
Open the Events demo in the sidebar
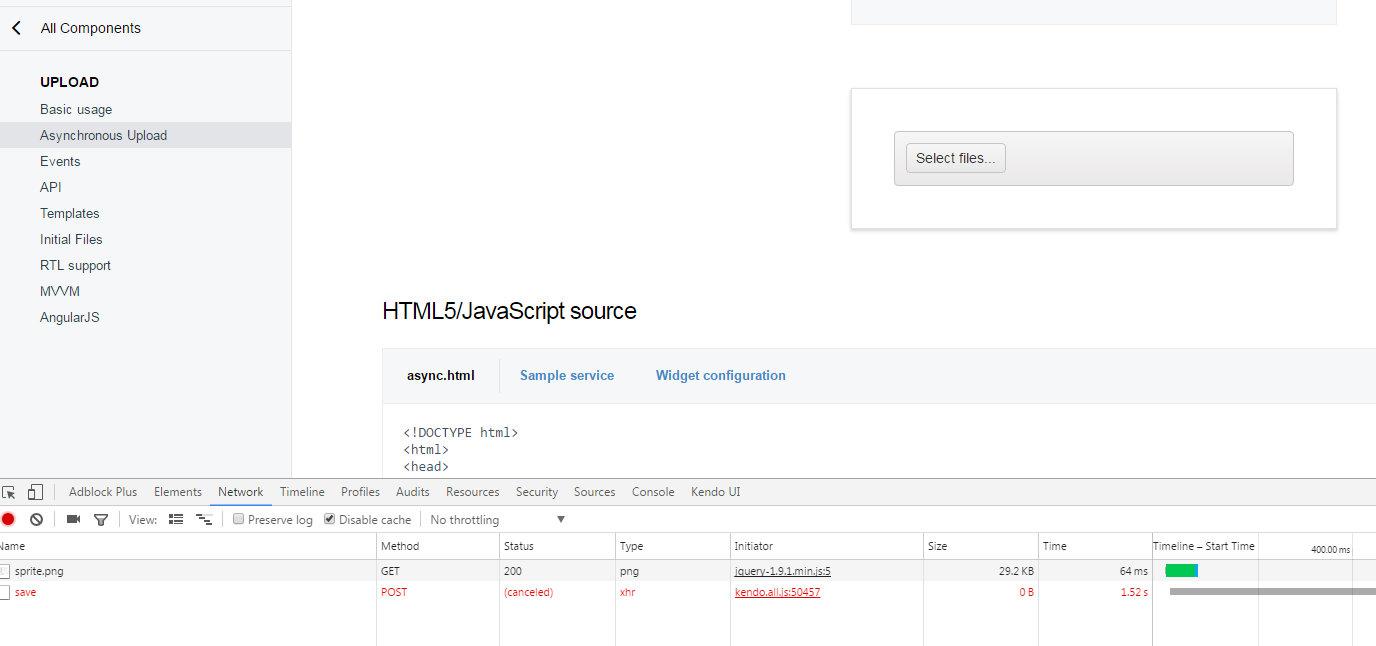[x=60, y=161]
